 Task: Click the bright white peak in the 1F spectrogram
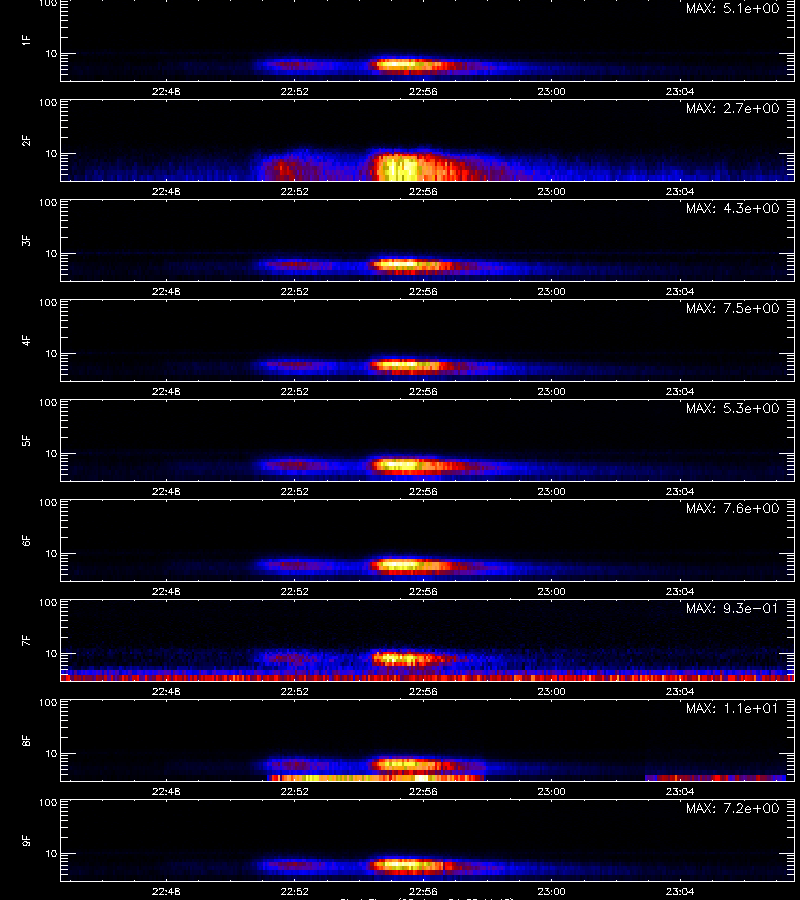[402, 64]
